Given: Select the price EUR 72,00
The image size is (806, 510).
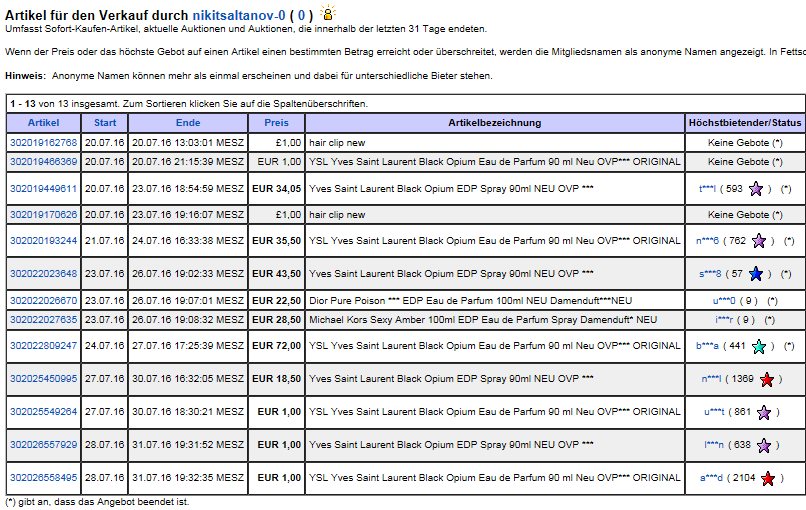Looking at the screenshot, I should tap(277, 345).
